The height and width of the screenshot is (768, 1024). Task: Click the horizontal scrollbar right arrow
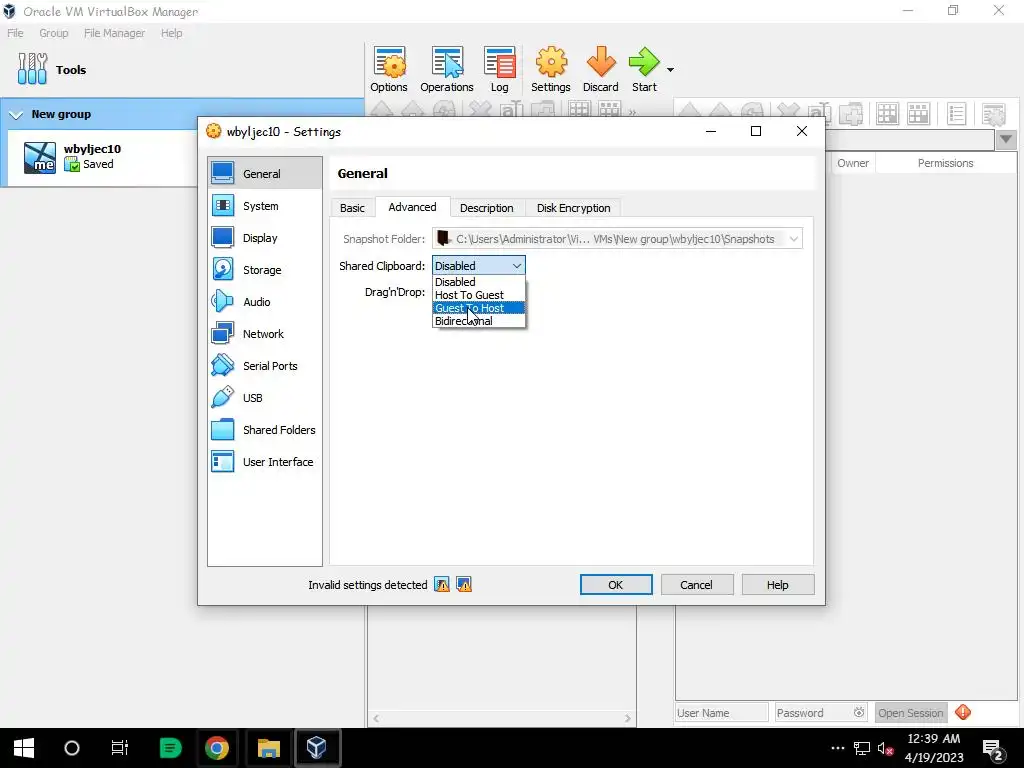(x=628, y=718)
